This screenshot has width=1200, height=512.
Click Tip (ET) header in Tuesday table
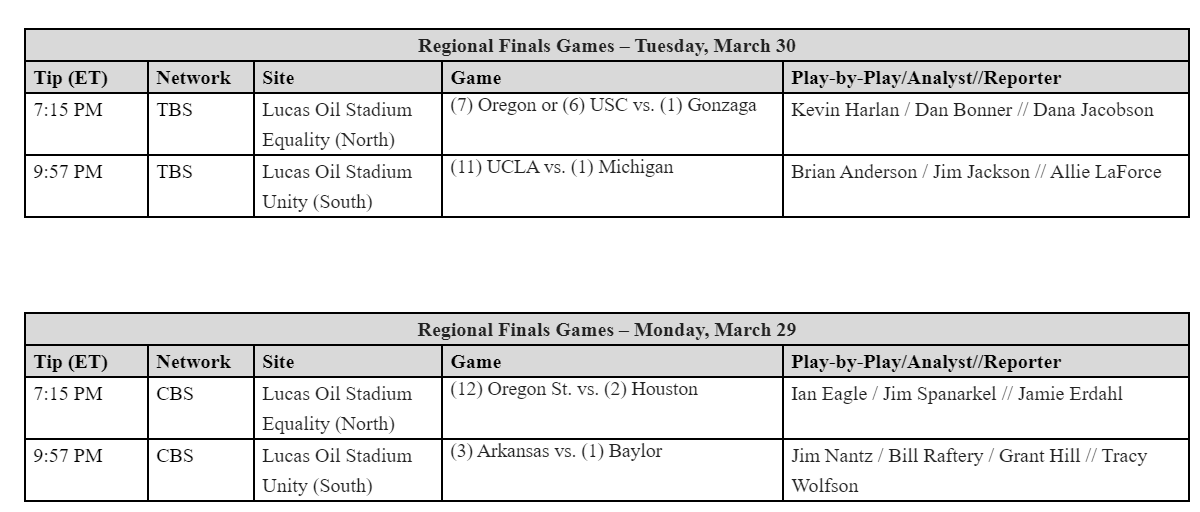(71, 77)
